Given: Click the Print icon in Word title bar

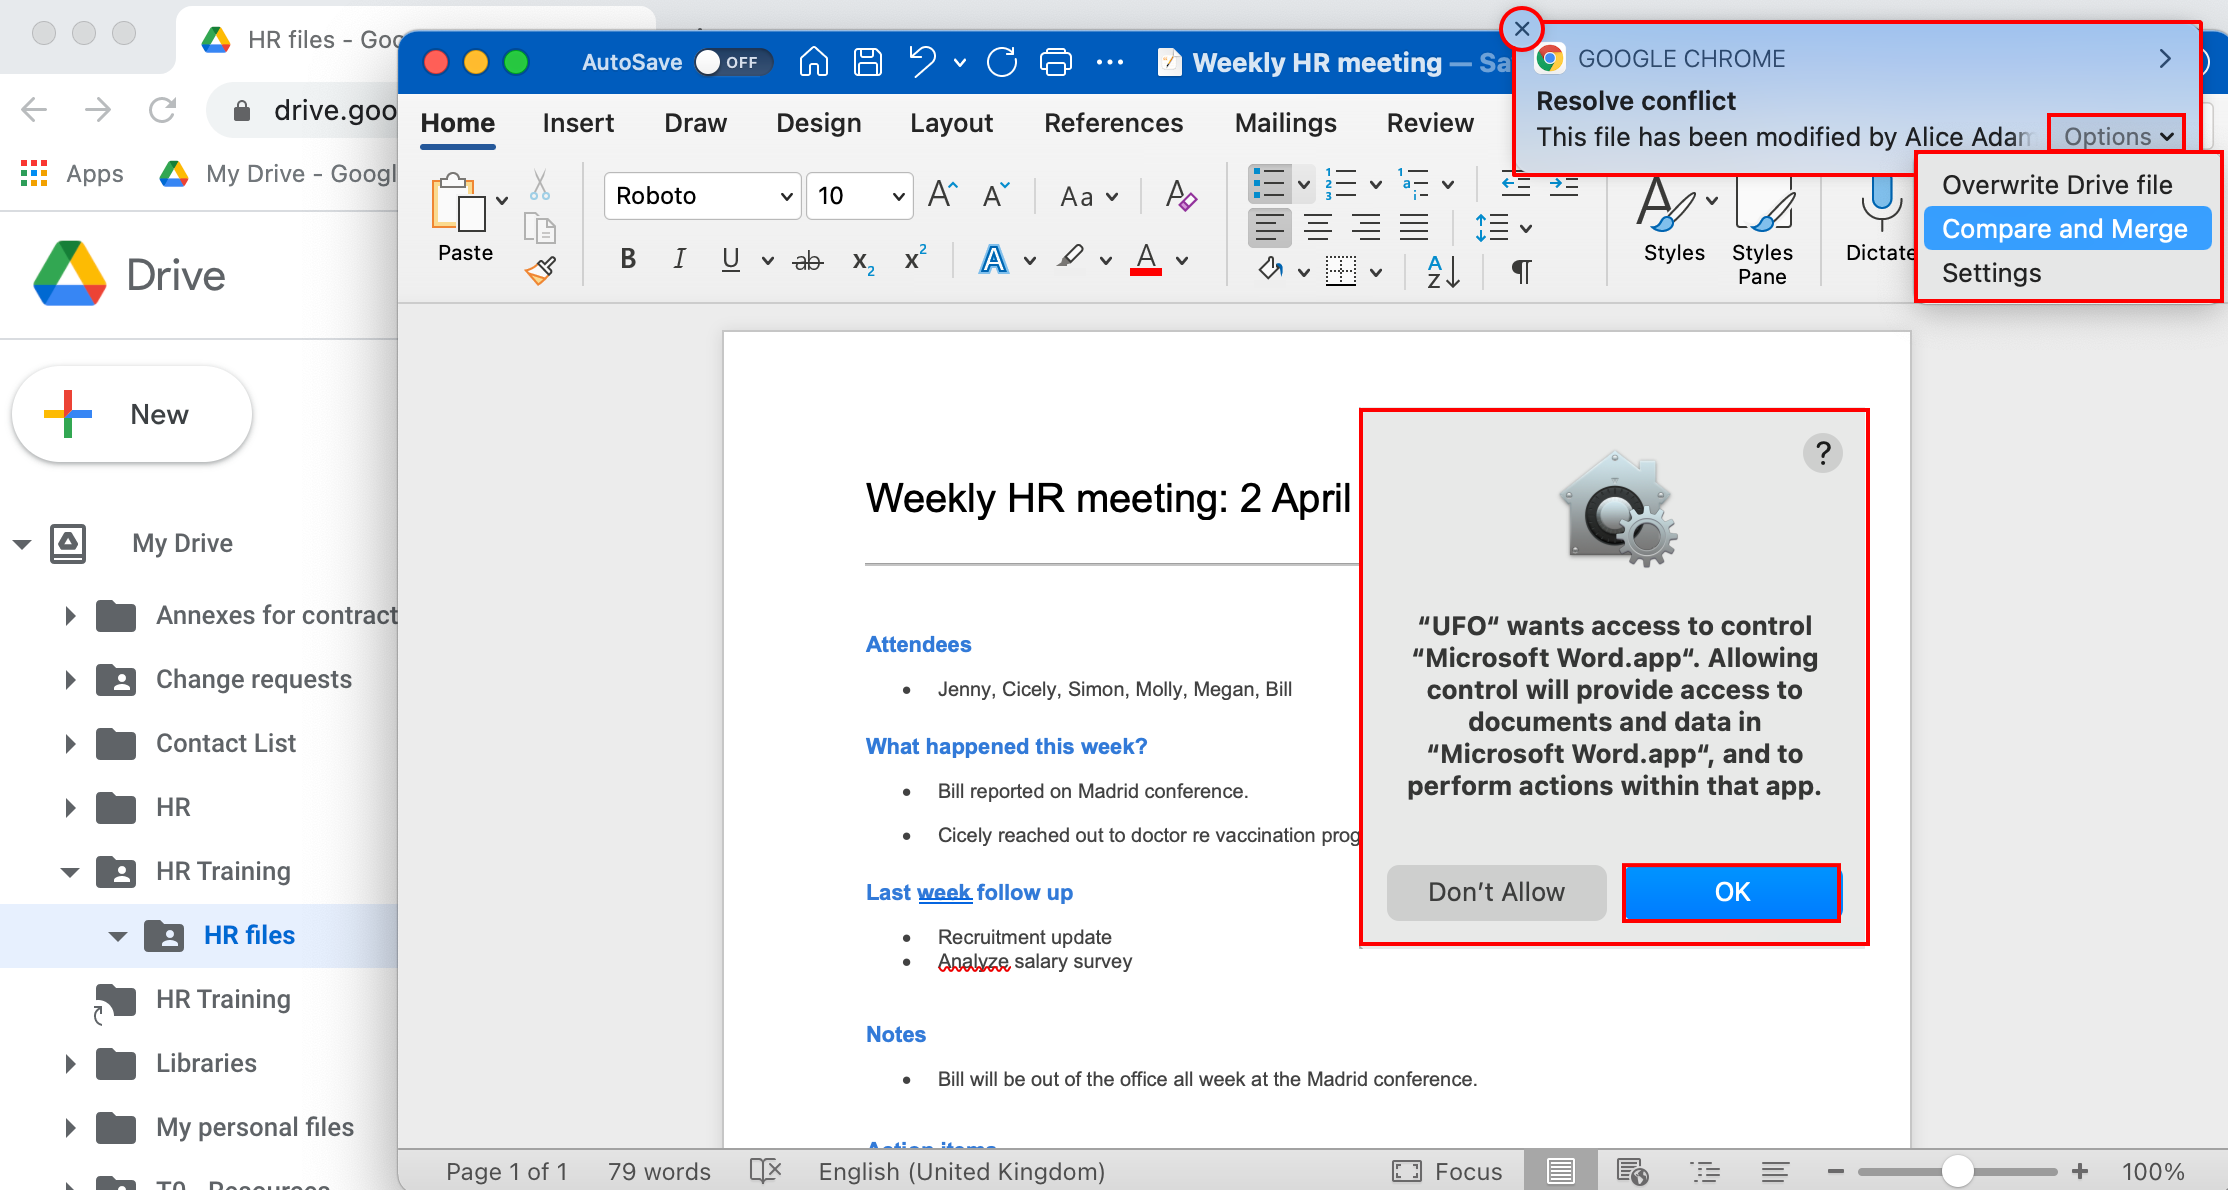Looking at the screenshot, I should point(1055,62).
